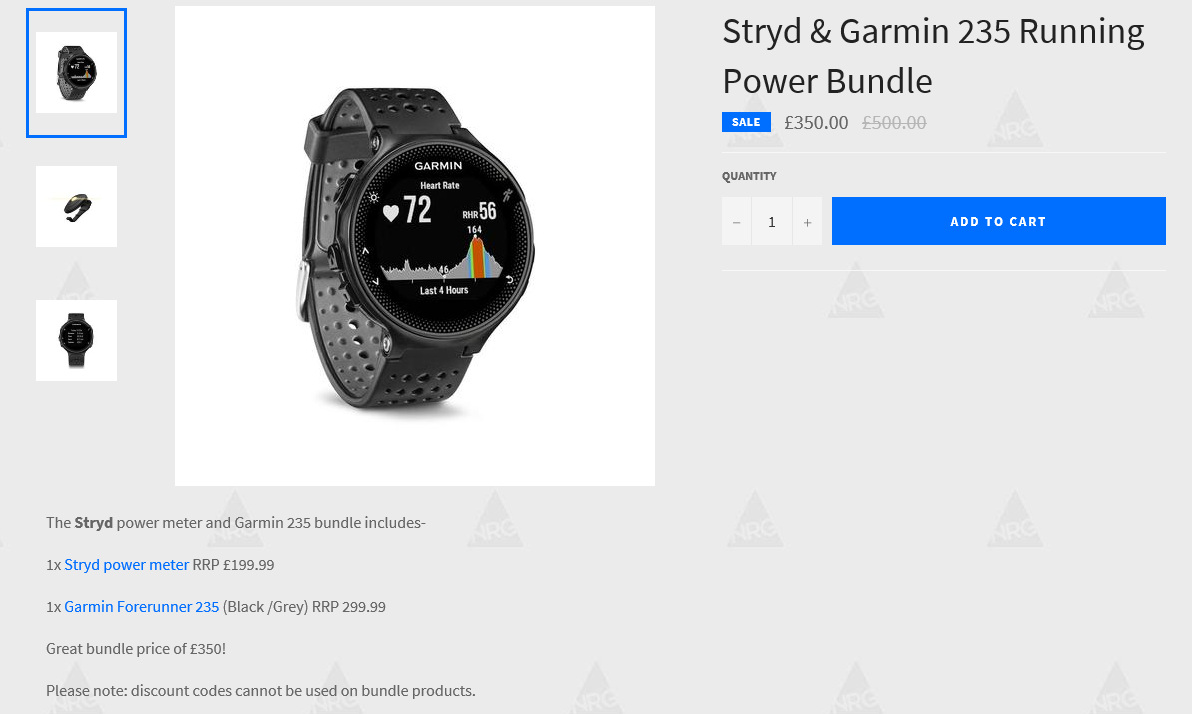This screenshot has width=1192, height=714.
Task: Click the Stryd & Garmin 235 product title
Action: 933,56
